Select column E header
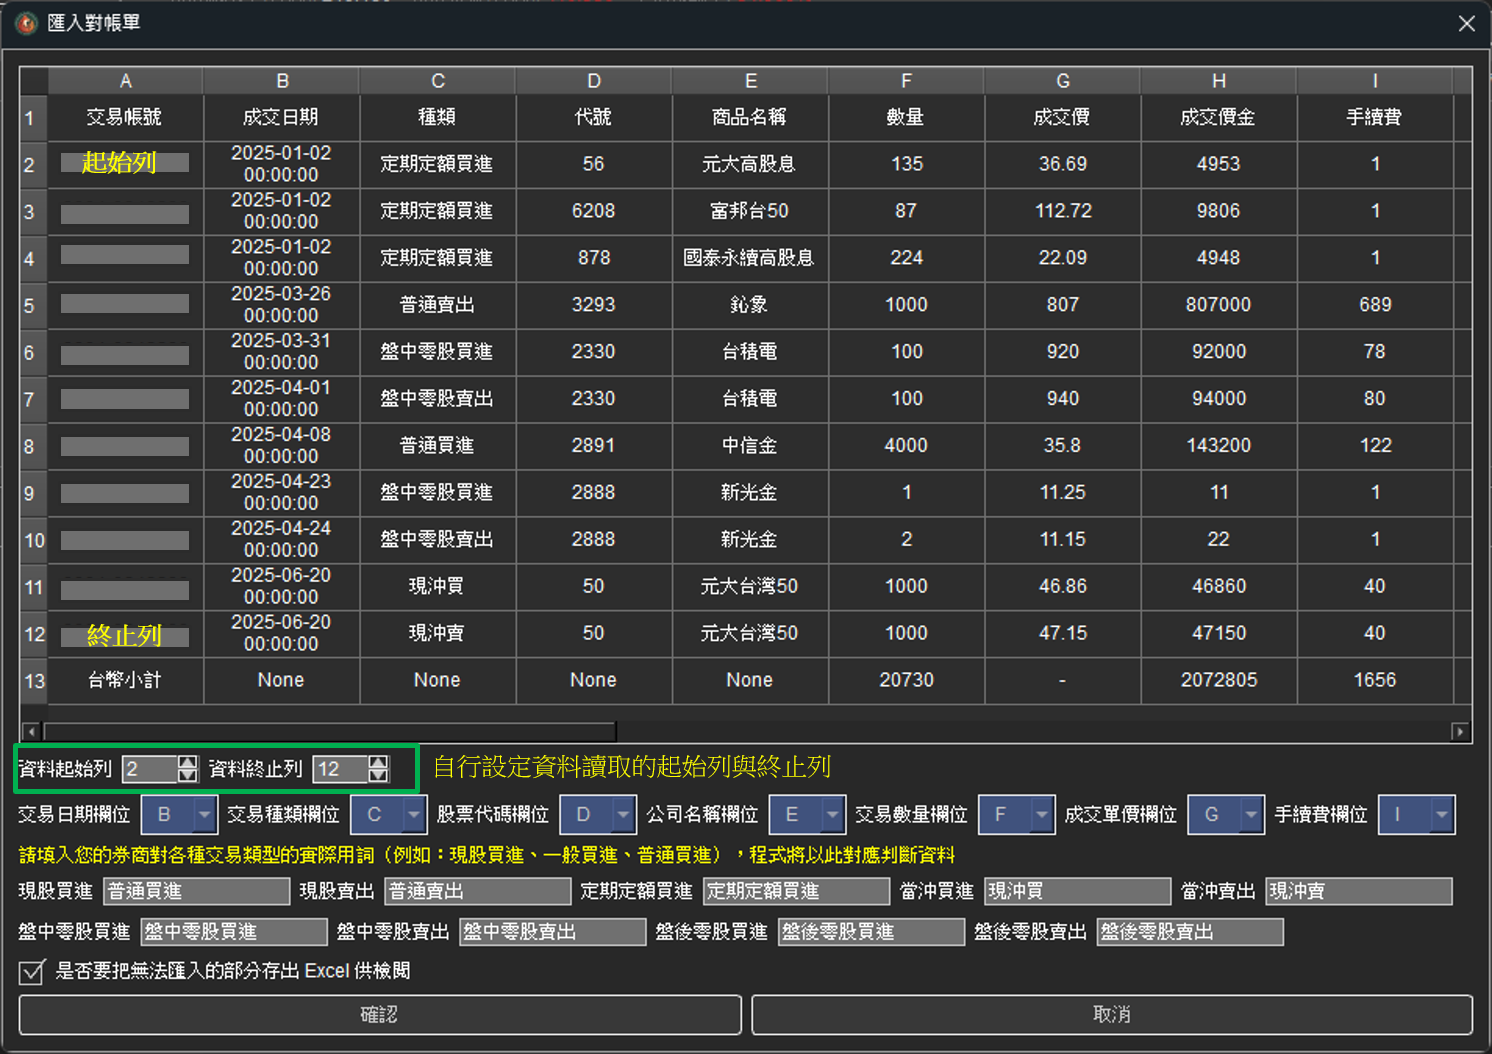The image size is (1492, 1054). pos(751,81)
